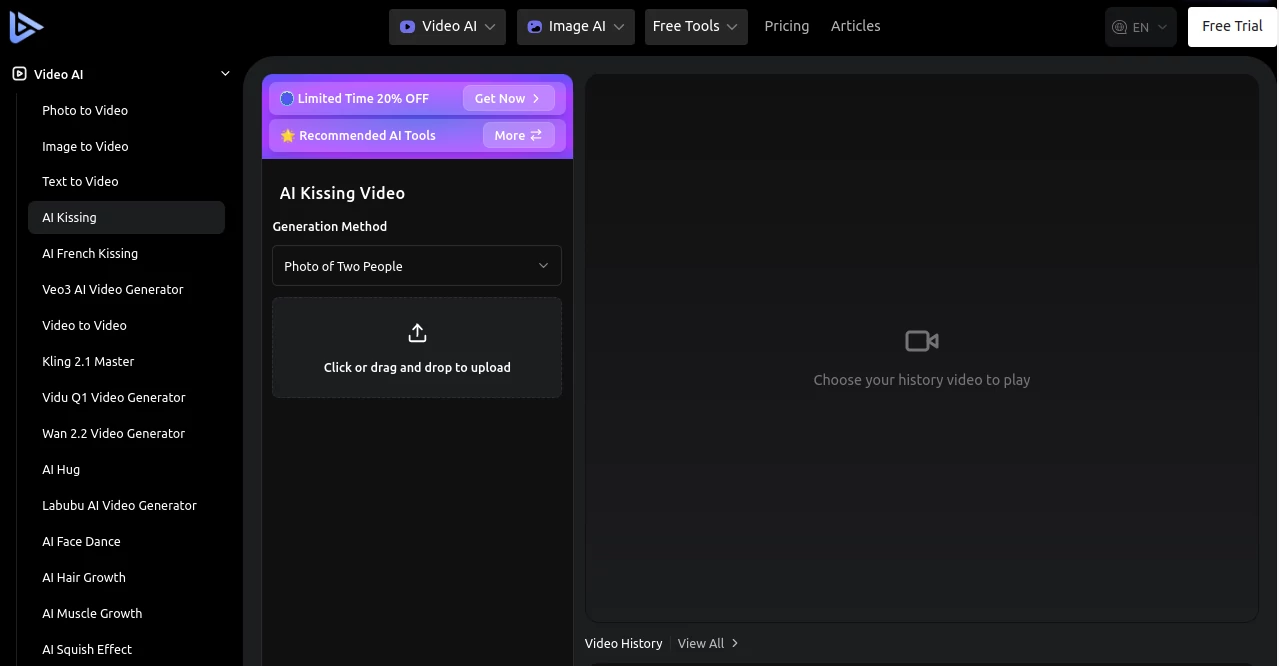Open the Photo of Two People generation method dropdown
Image resolution: width=1279 pixels, height=666 pixels.
[x=417, y=265]
